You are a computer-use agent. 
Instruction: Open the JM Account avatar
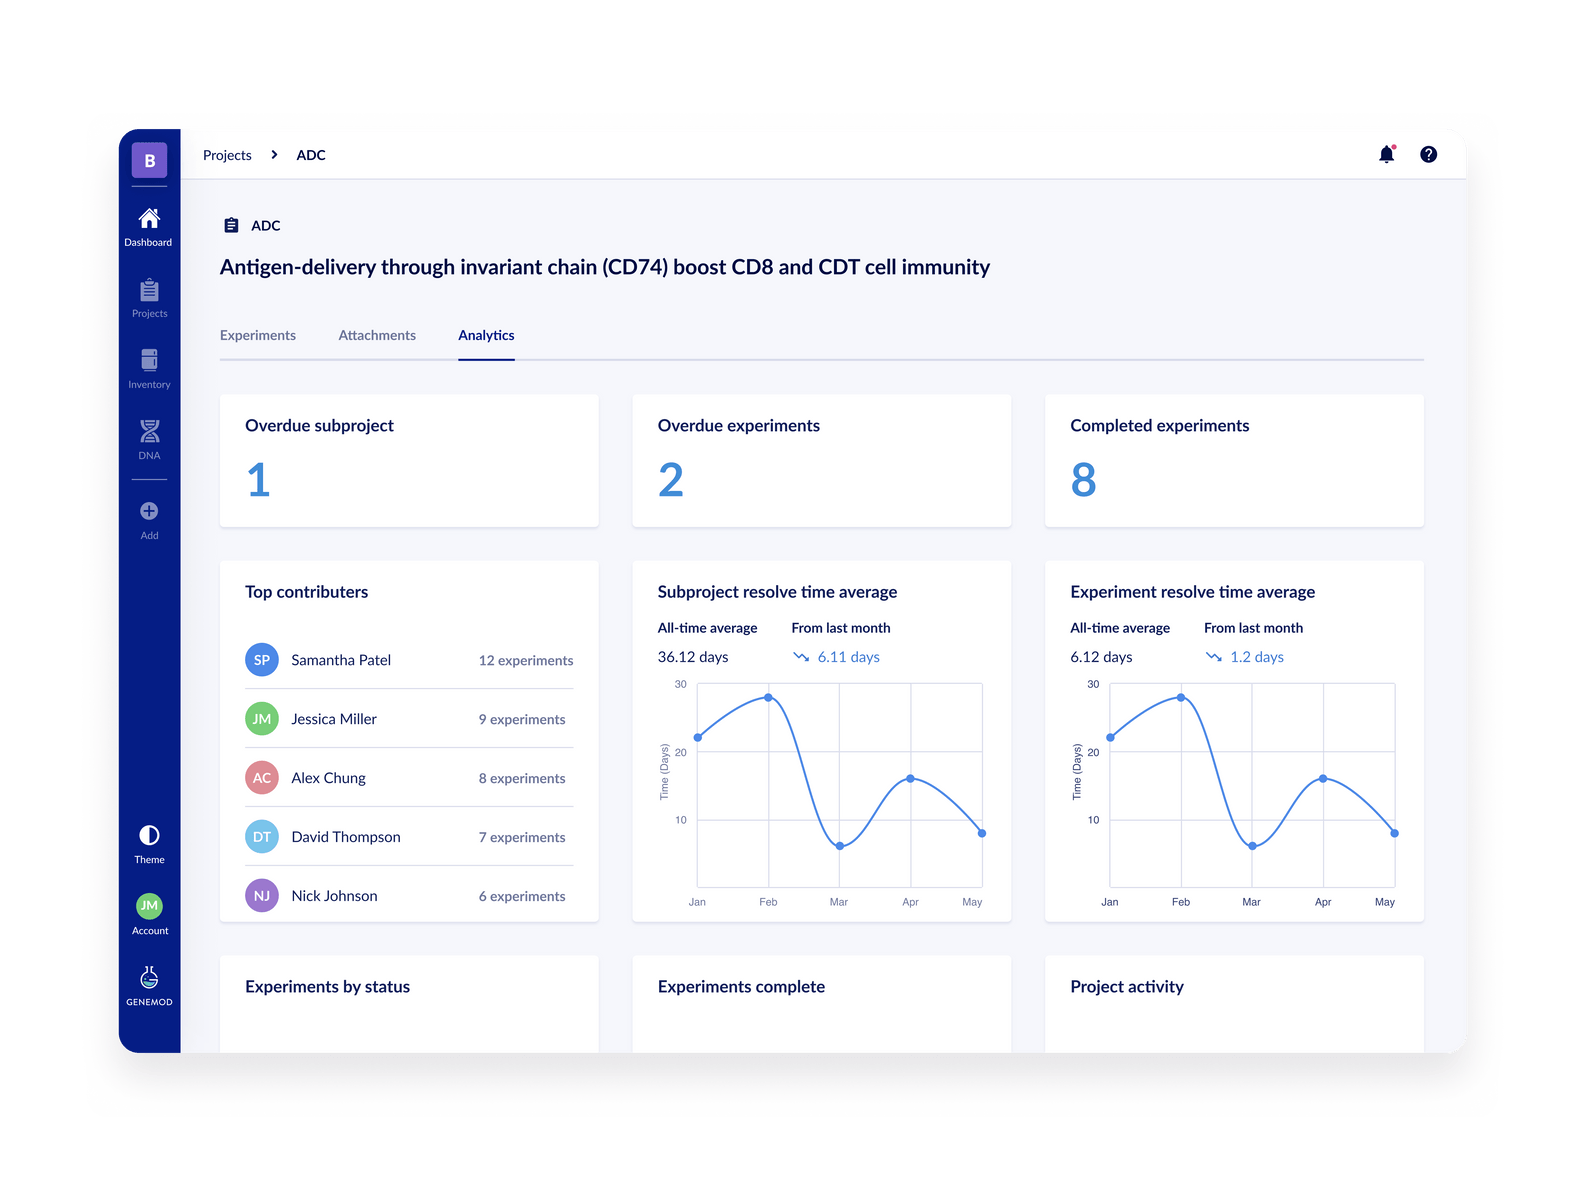[x=149, y=906]
